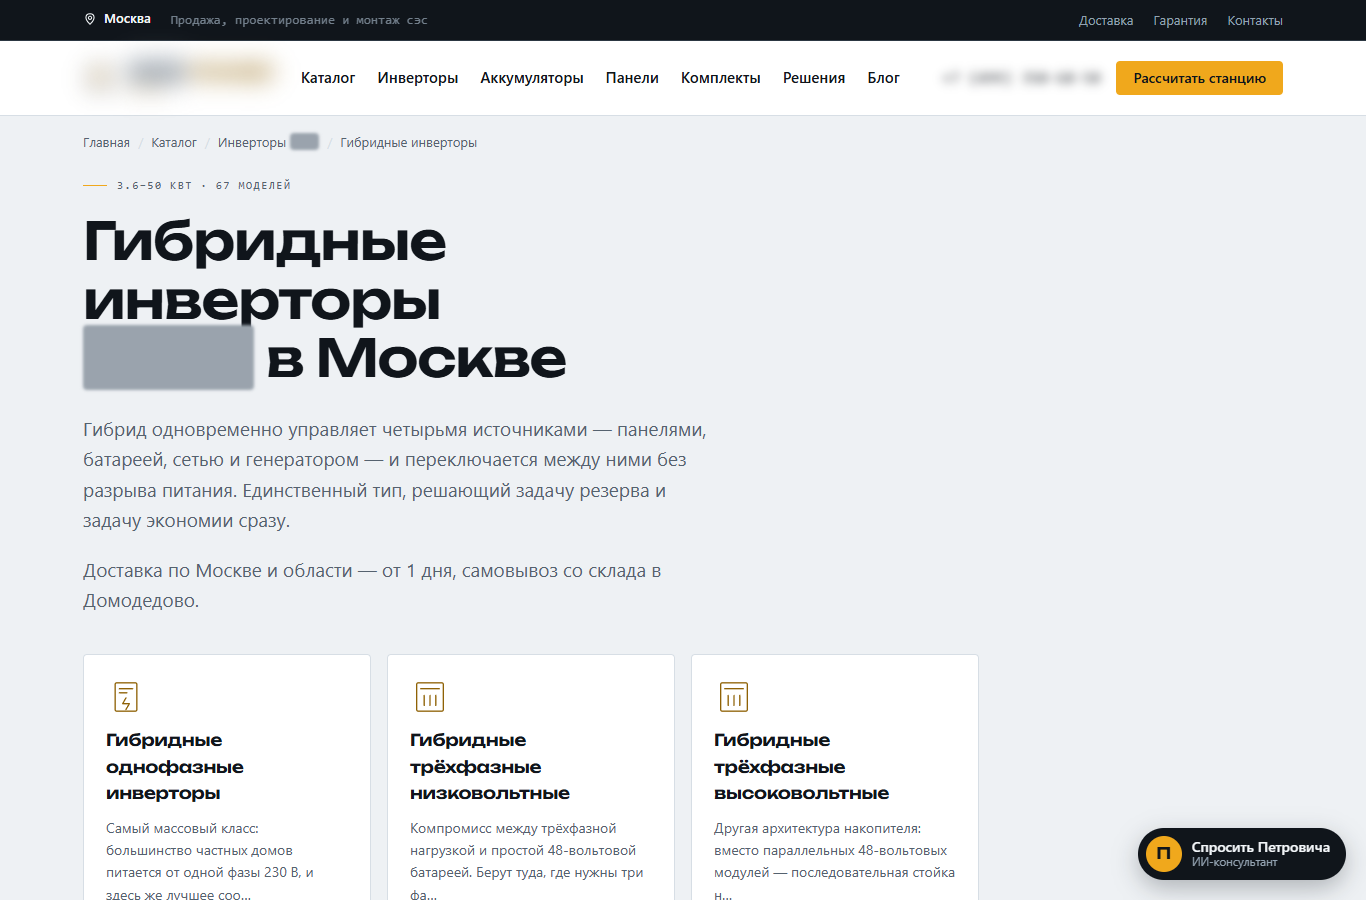The width and height of the screenshot is (1366, 900).
Task: Click the location pin icon near Москва
Action: coord(90,19)
